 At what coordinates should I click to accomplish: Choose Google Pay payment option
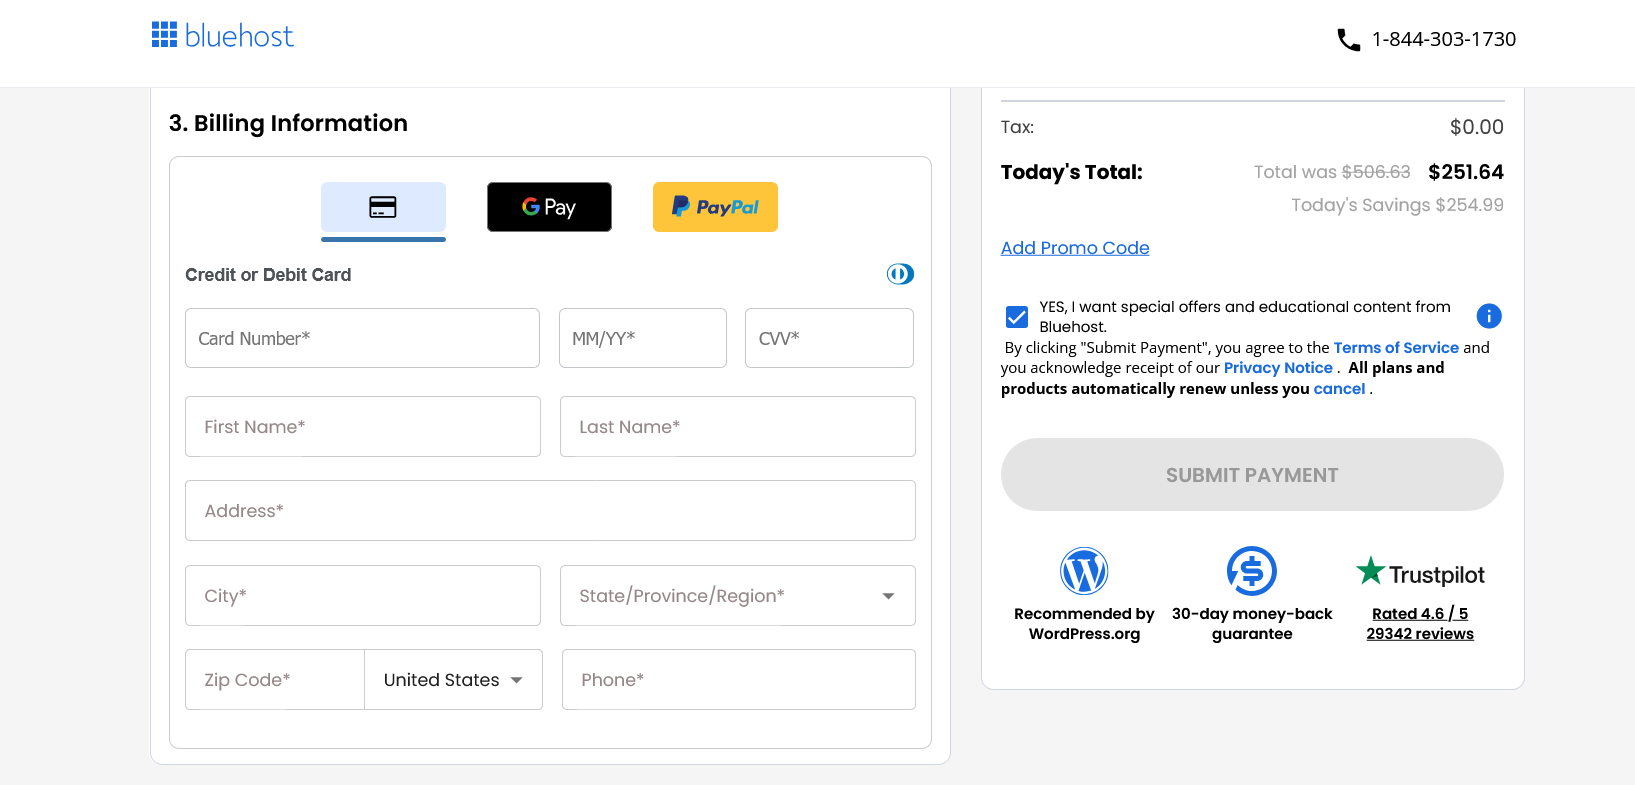549,207
